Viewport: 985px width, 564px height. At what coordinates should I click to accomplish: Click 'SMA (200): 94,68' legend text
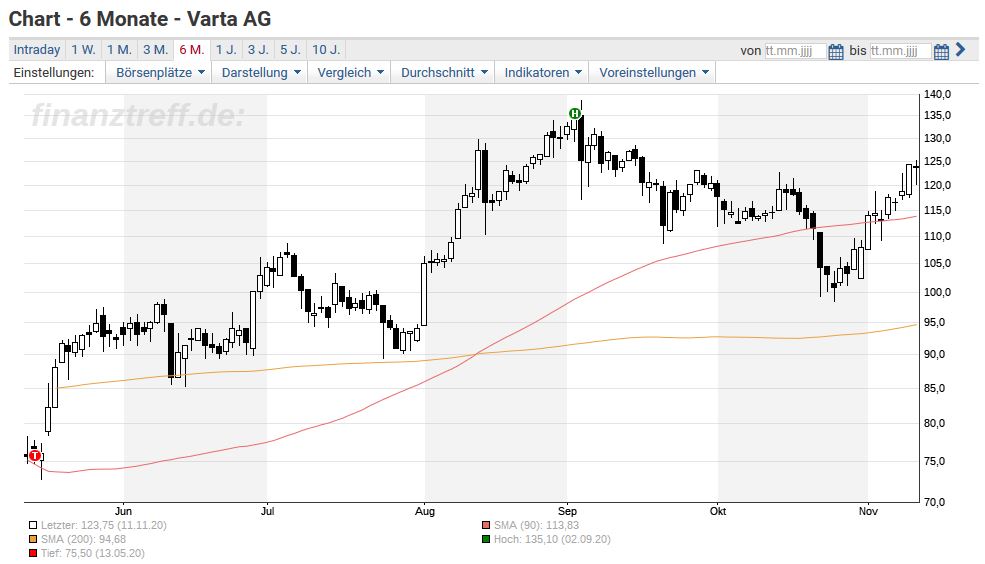83,540
